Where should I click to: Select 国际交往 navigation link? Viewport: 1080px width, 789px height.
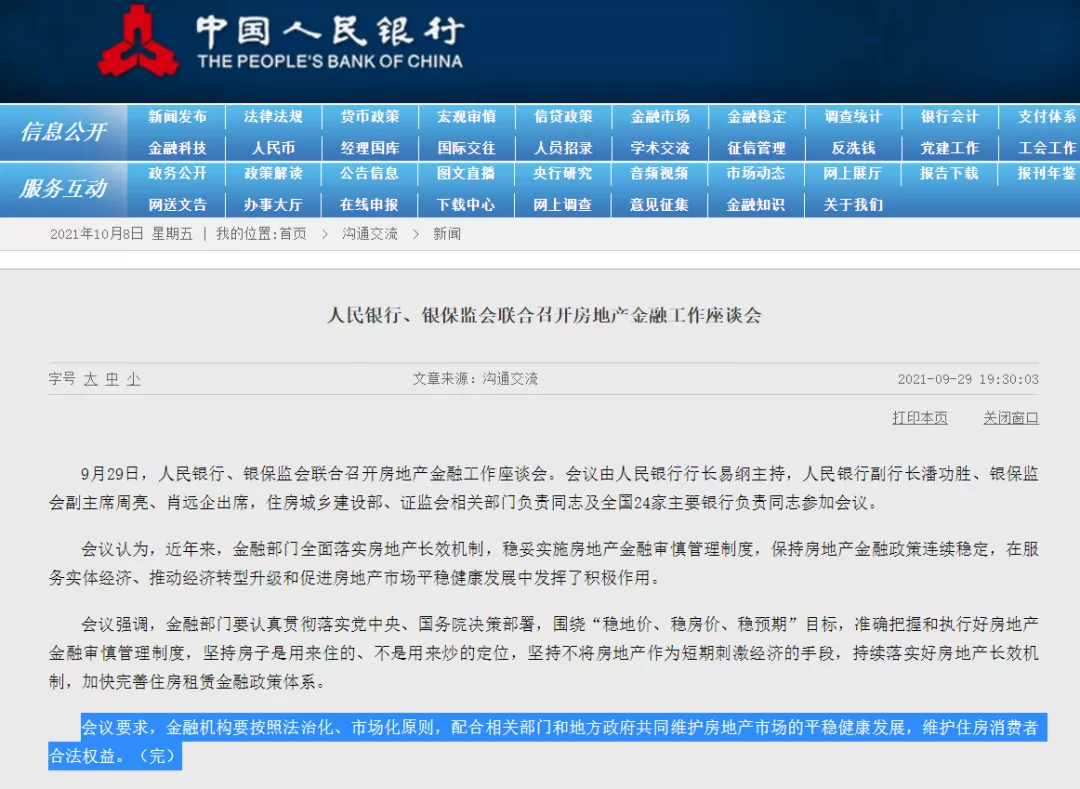click(466, 148)
